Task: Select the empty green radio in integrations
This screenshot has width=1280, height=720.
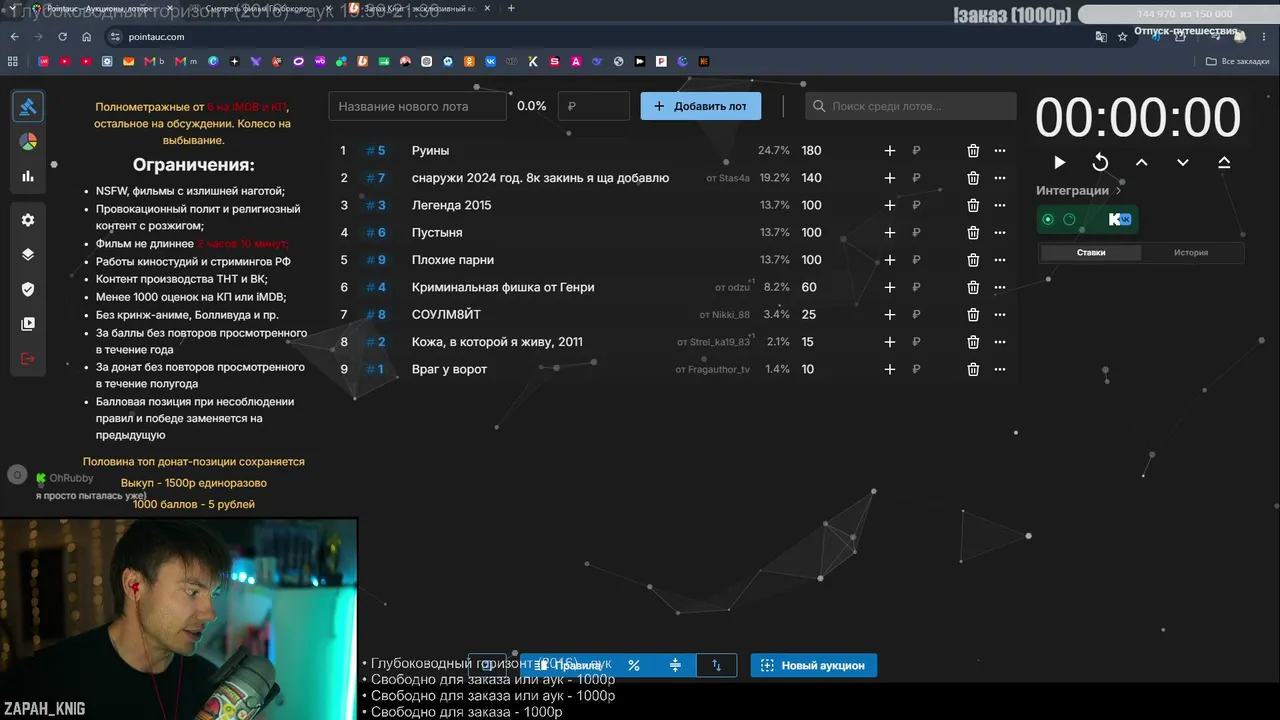Action: [x=1069, y=219]
